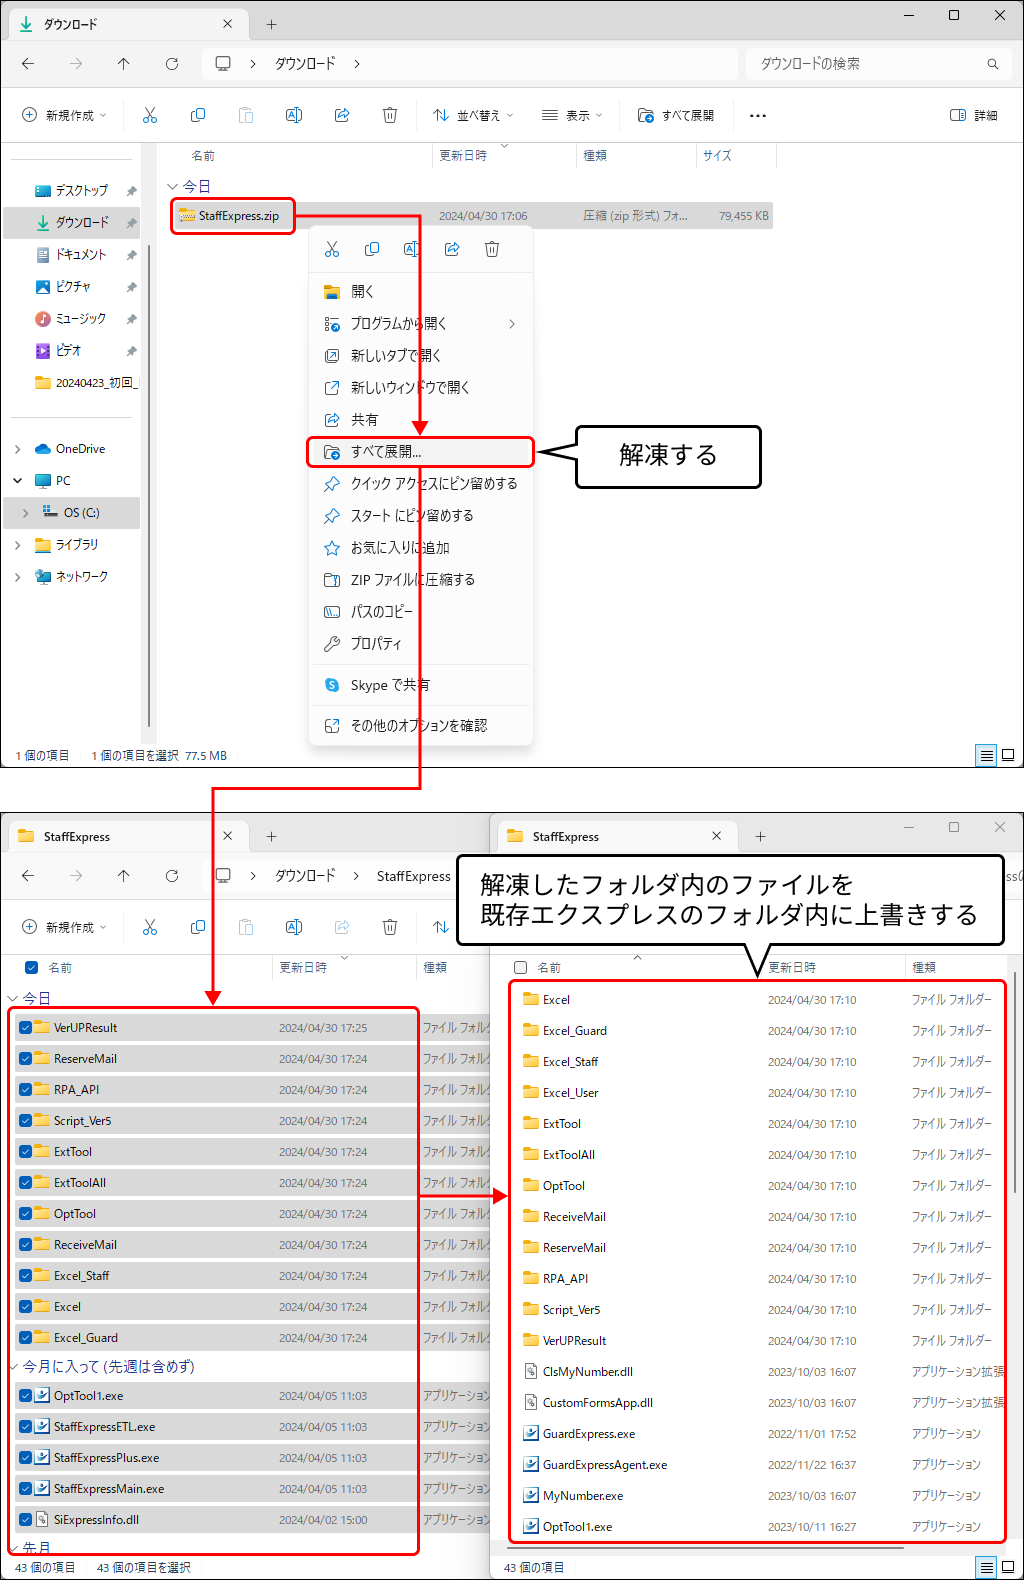Expand OS (C:) drive node
1024x1580 pixels.
click(25, 513)
